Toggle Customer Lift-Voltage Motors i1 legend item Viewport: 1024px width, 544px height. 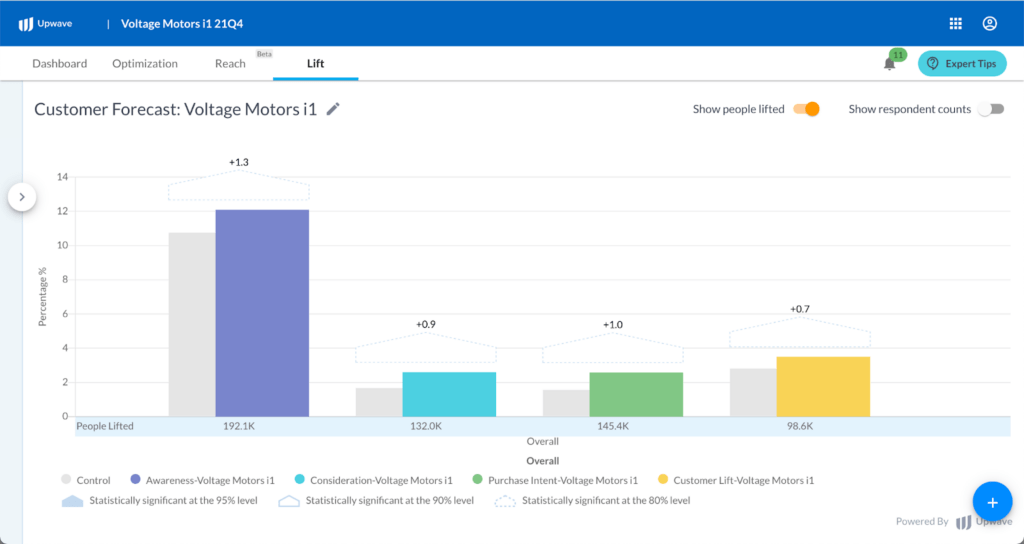point(736,480)
